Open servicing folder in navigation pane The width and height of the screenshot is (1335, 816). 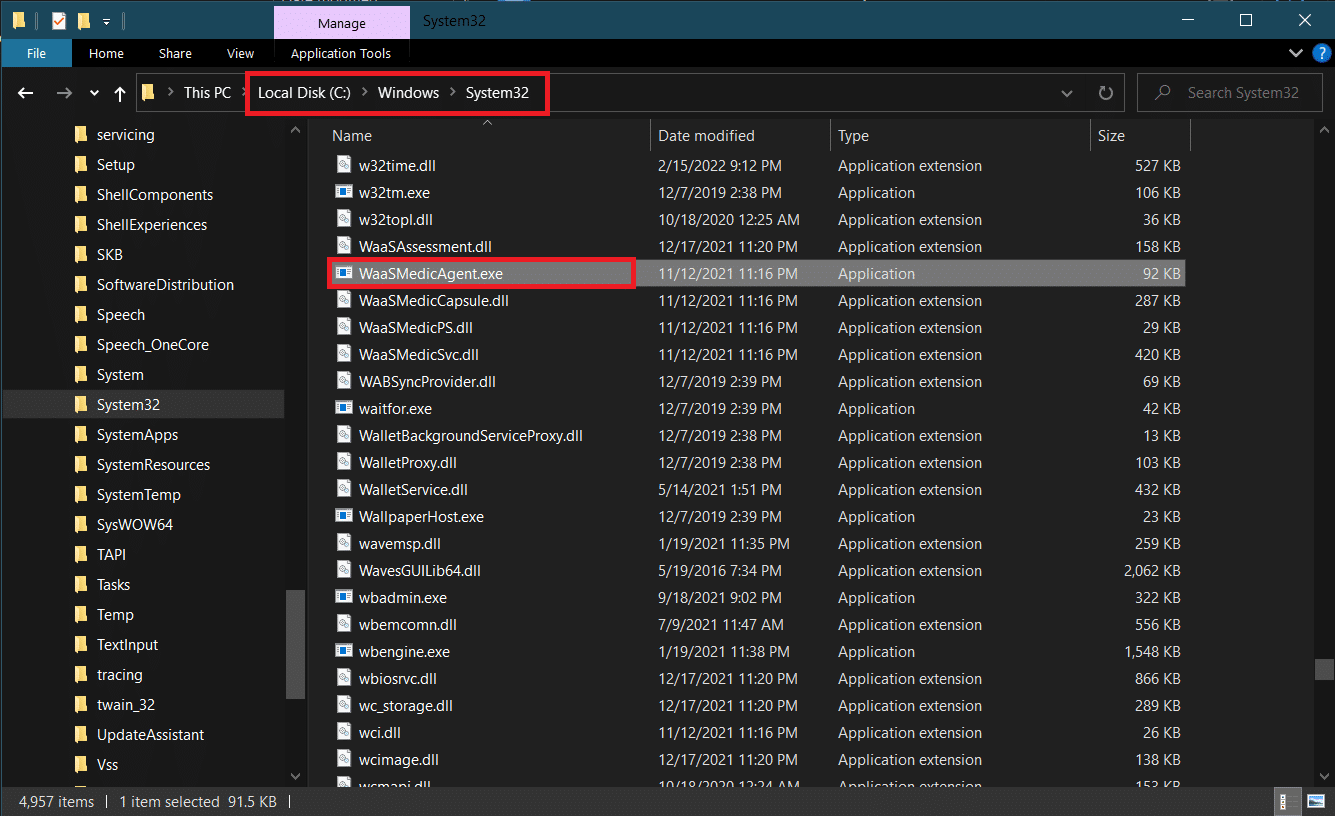tap(125, 135)
